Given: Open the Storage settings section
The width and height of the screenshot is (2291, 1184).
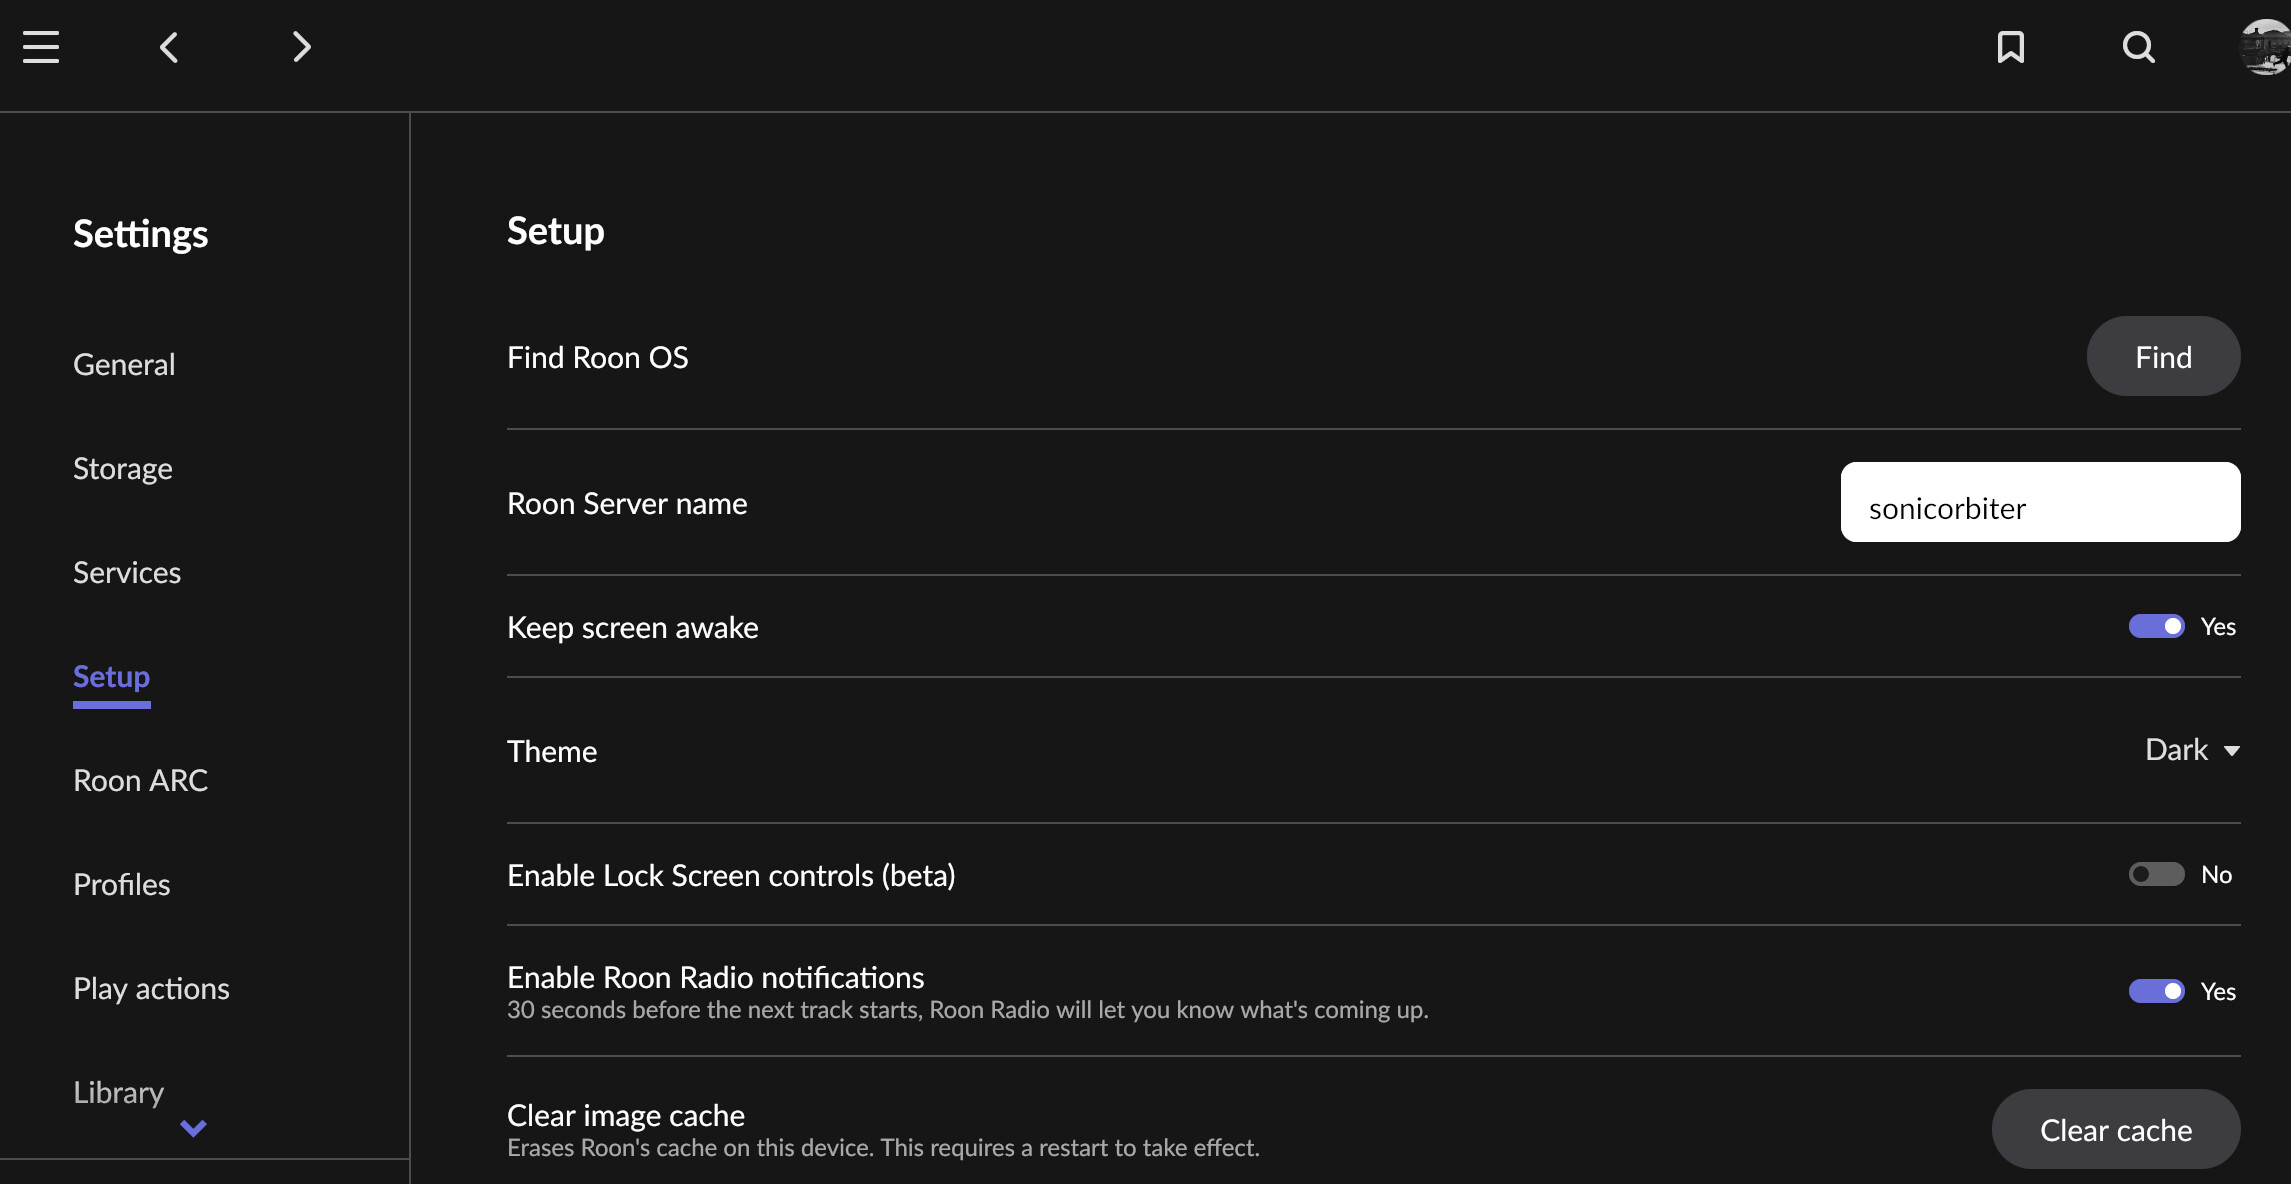Looking at the screenshot, I should [123, 468].
